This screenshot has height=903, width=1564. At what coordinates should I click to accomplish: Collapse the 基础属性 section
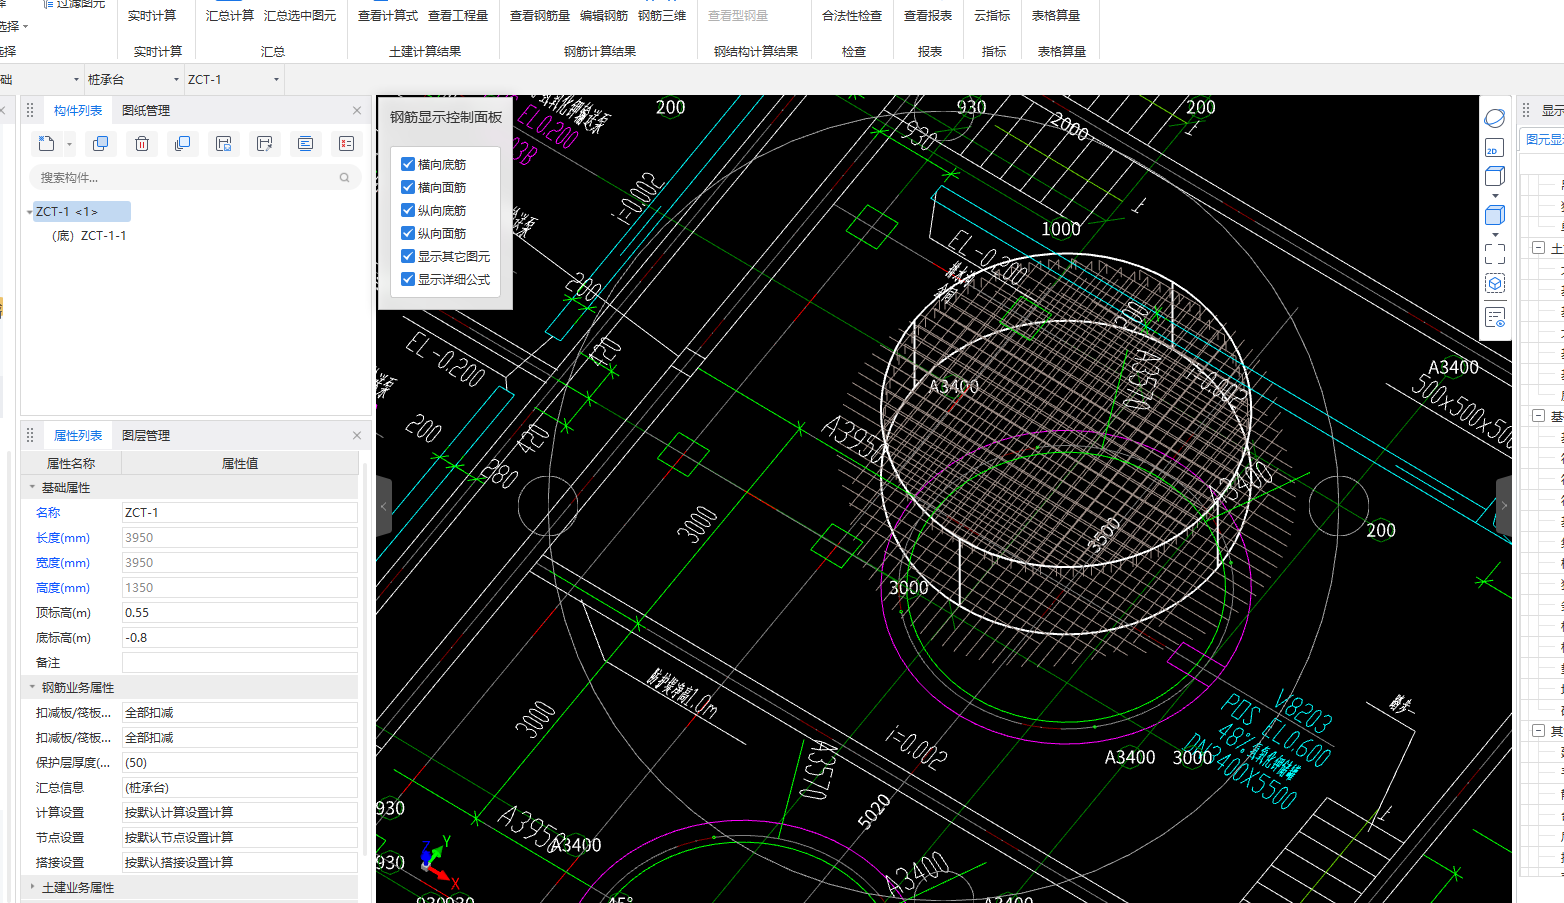[32, 488]
